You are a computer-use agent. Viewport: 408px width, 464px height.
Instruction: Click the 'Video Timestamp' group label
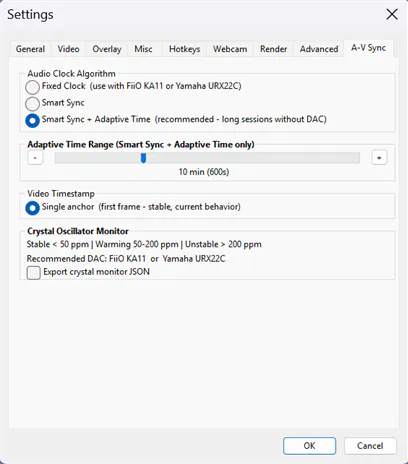click(61, 194)
